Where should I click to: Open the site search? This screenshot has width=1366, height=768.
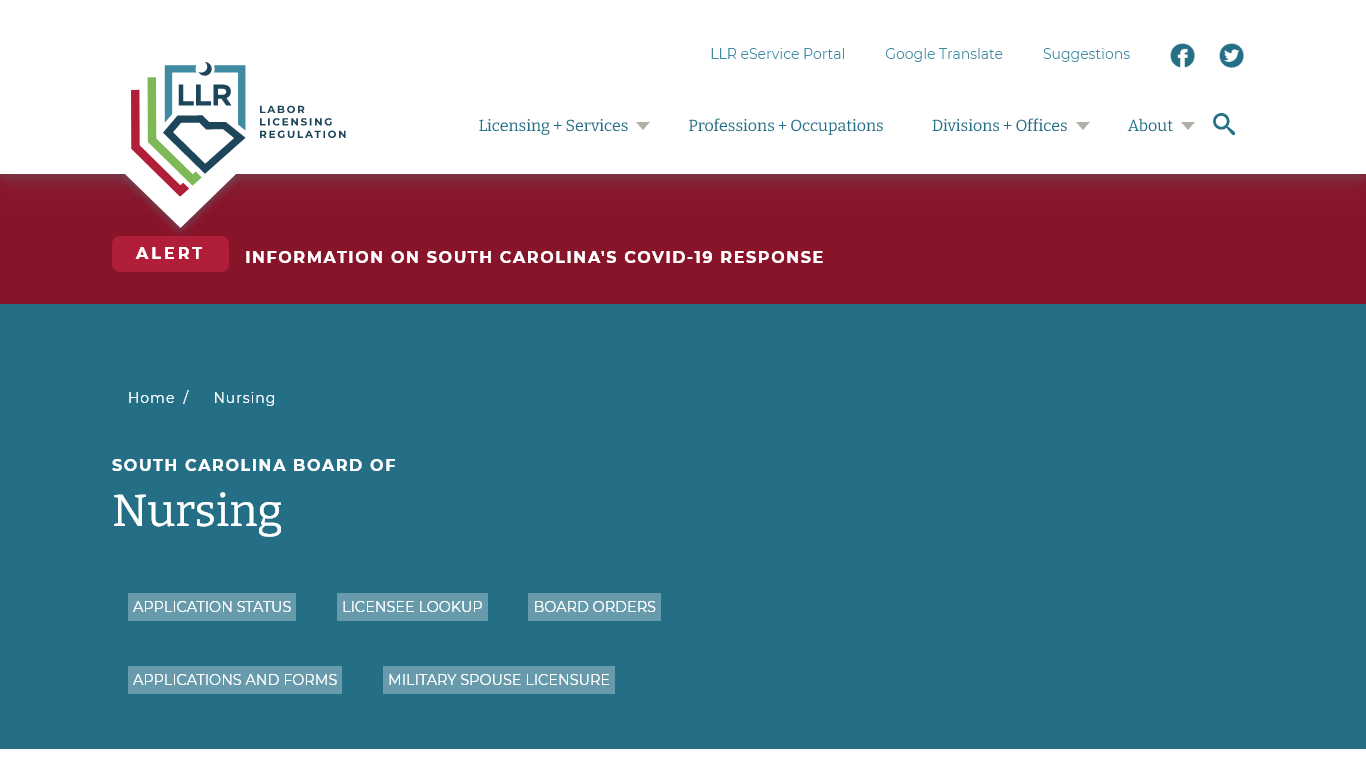1224,124
